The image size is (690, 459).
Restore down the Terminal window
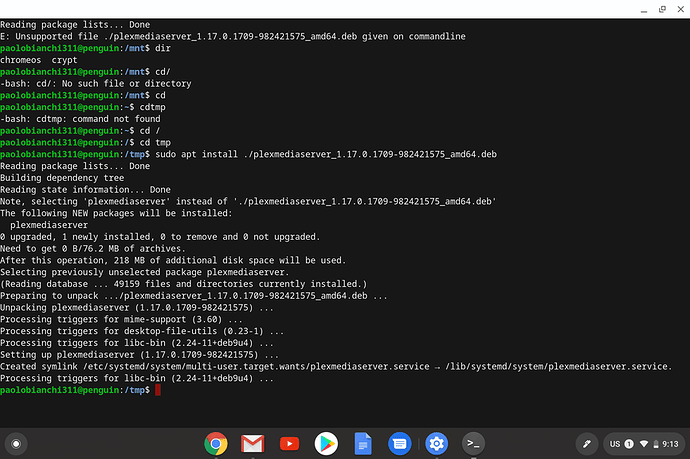662,9
